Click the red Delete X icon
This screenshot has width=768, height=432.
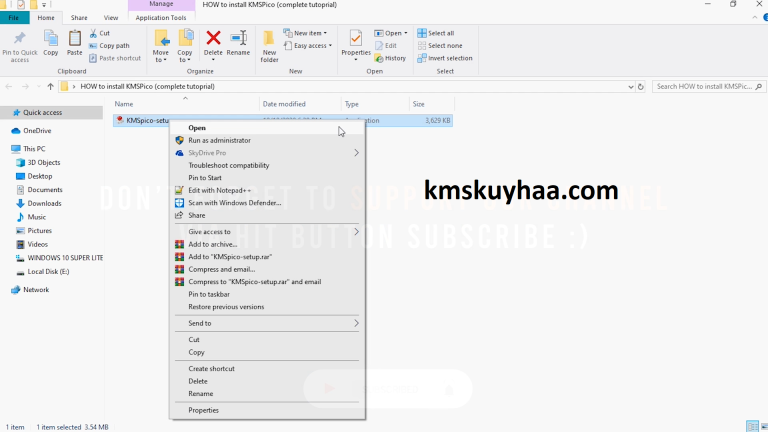pyautogui.click(x=213, y=38)
